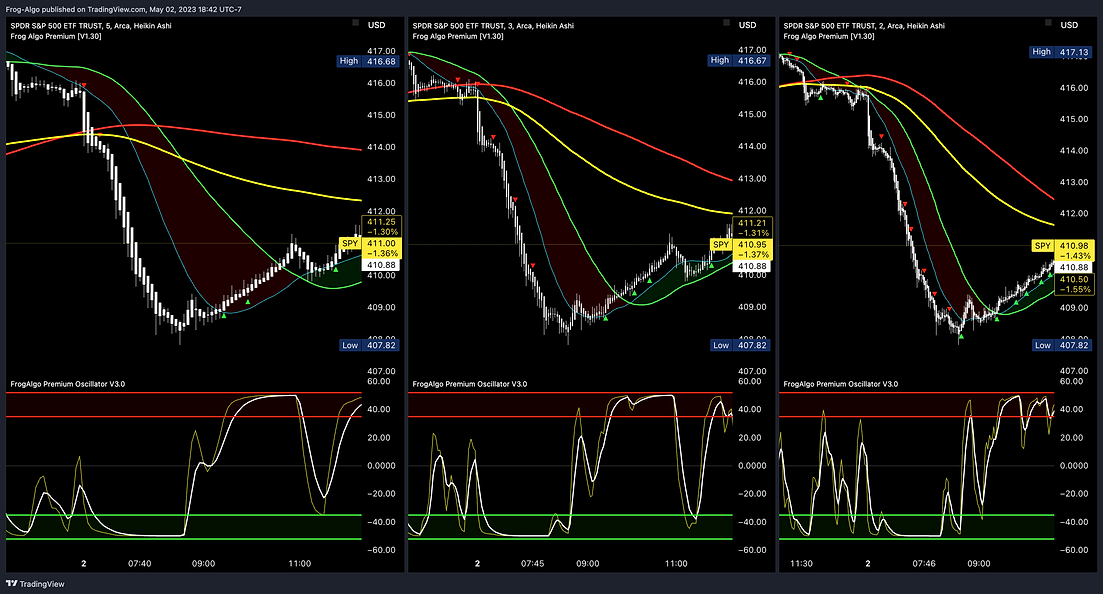Click the white 410.88 price tag in the 3-minute chart

point(752,266)
